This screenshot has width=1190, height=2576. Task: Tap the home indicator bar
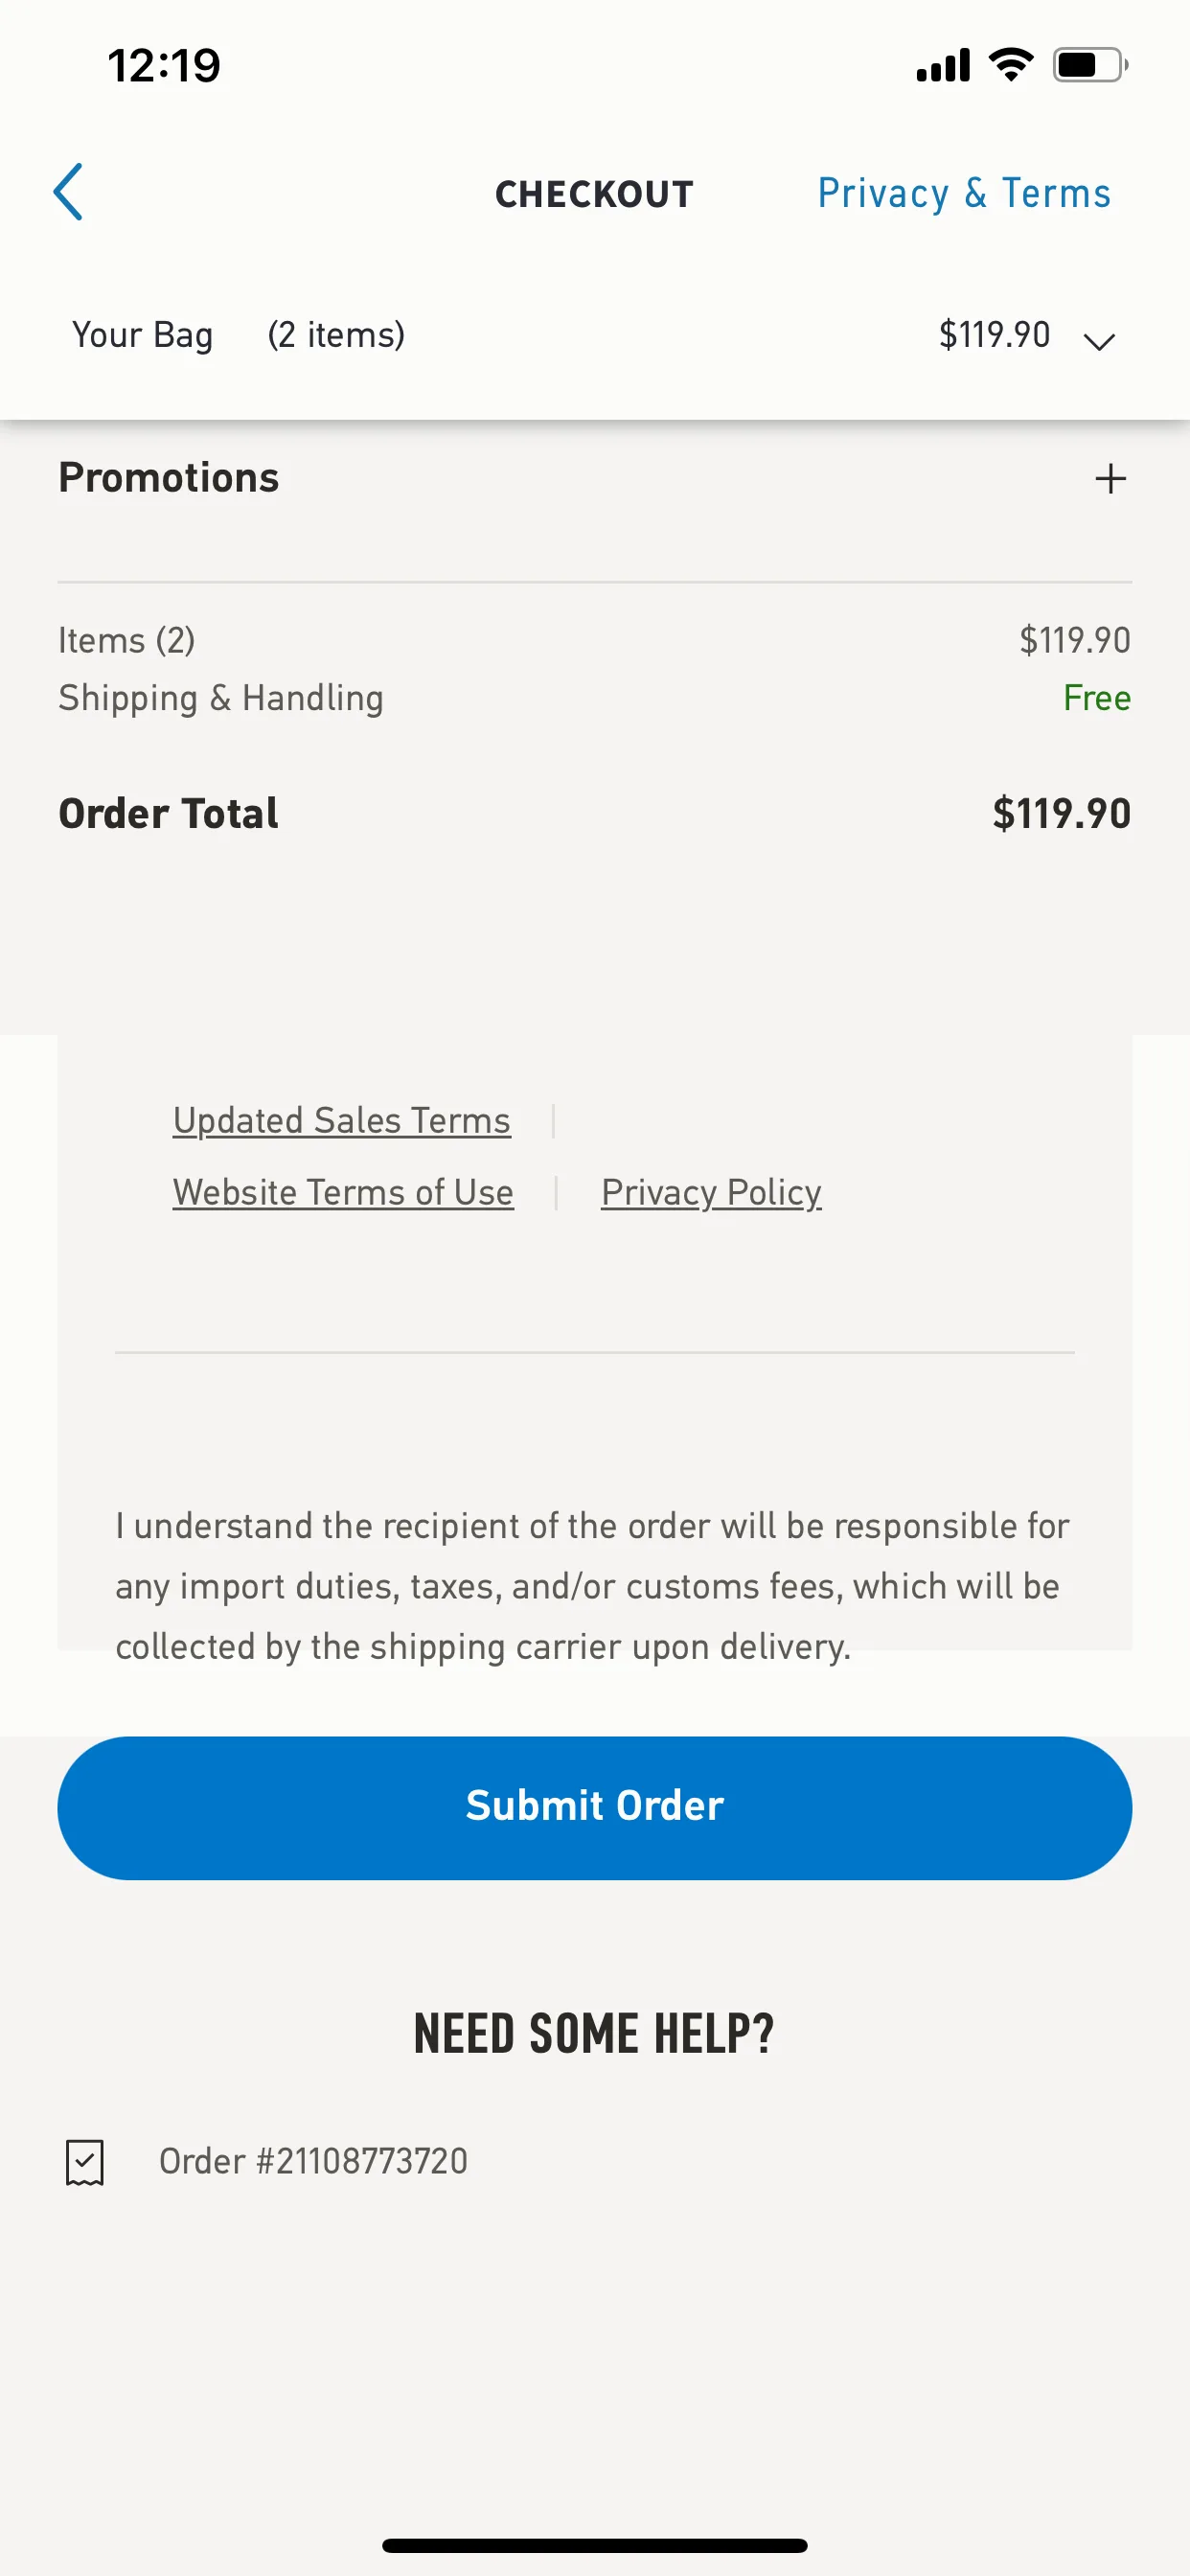click(595, 2544)
